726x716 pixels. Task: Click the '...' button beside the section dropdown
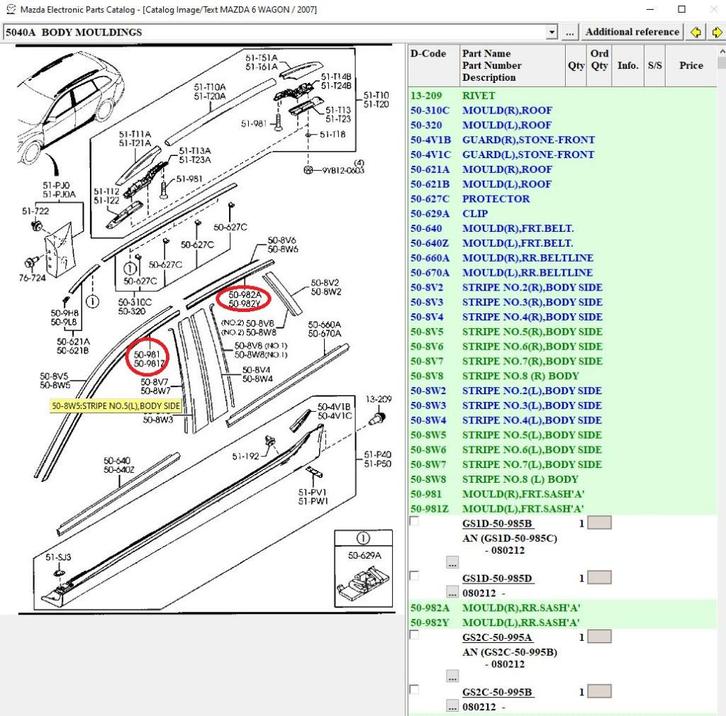[x=570, y=32]
